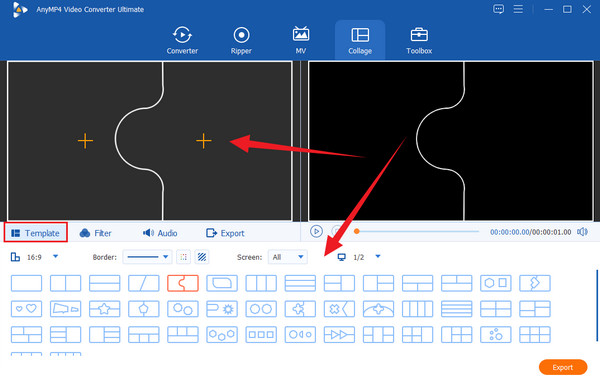The image size is (600, 388).
Task: Select the puzzle-curve split template
Action: 183,284
